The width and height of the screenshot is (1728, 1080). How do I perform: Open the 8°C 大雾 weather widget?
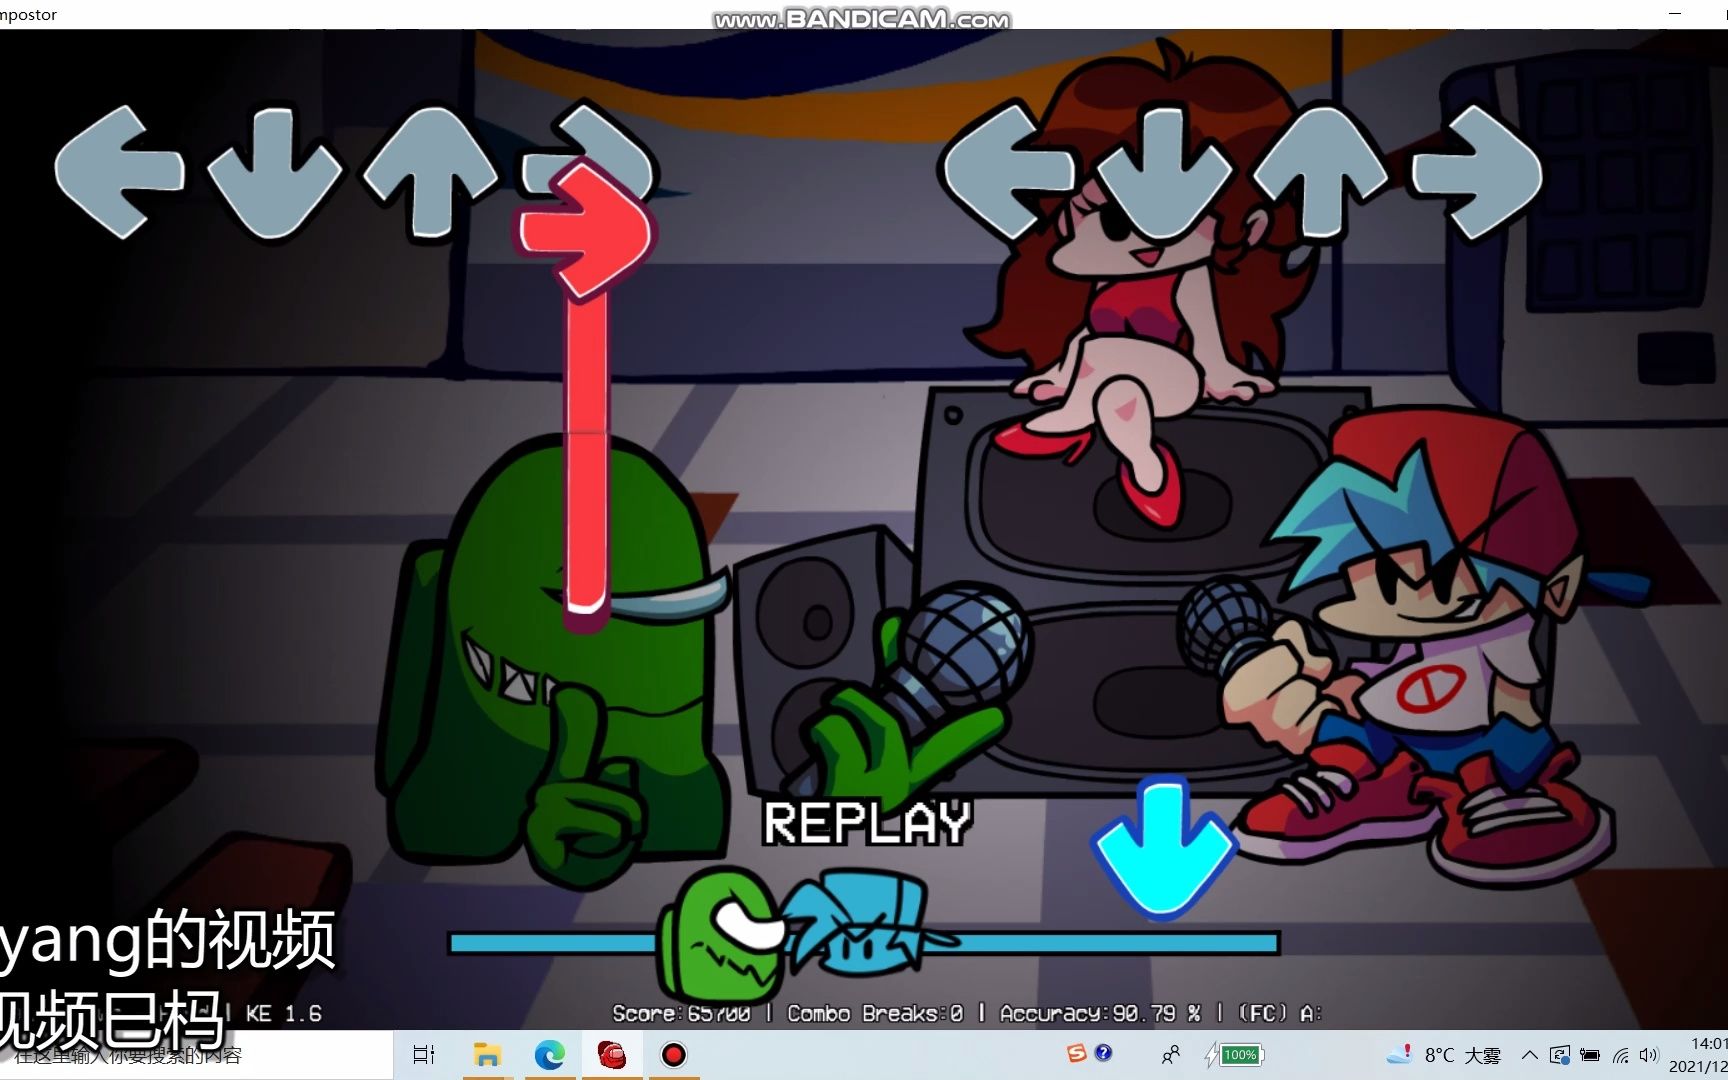1444,1055
